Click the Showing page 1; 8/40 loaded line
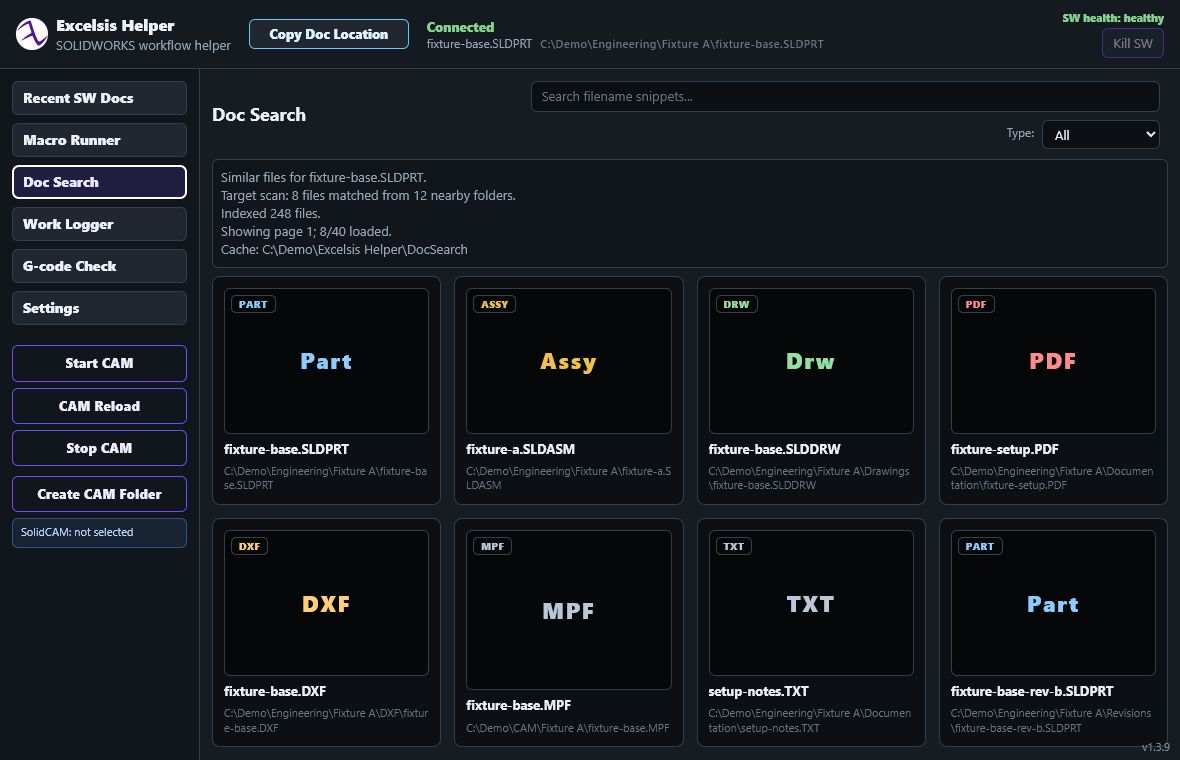 tap(306, 231)
